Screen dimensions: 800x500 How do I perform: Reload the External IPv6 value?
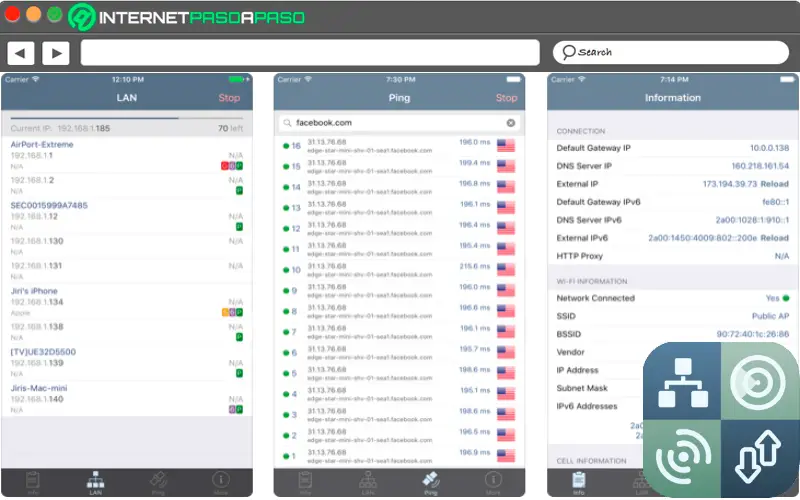774,238
